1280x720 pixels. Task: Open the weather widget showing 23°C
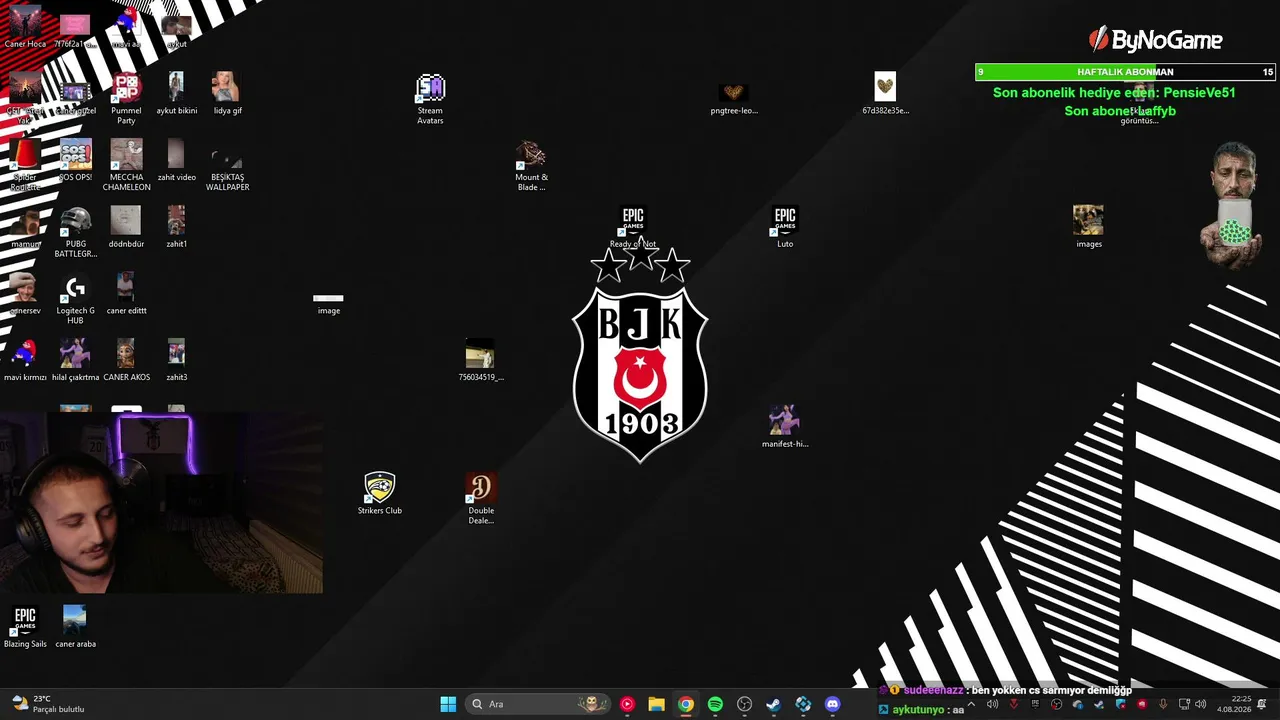click(47, 704)
